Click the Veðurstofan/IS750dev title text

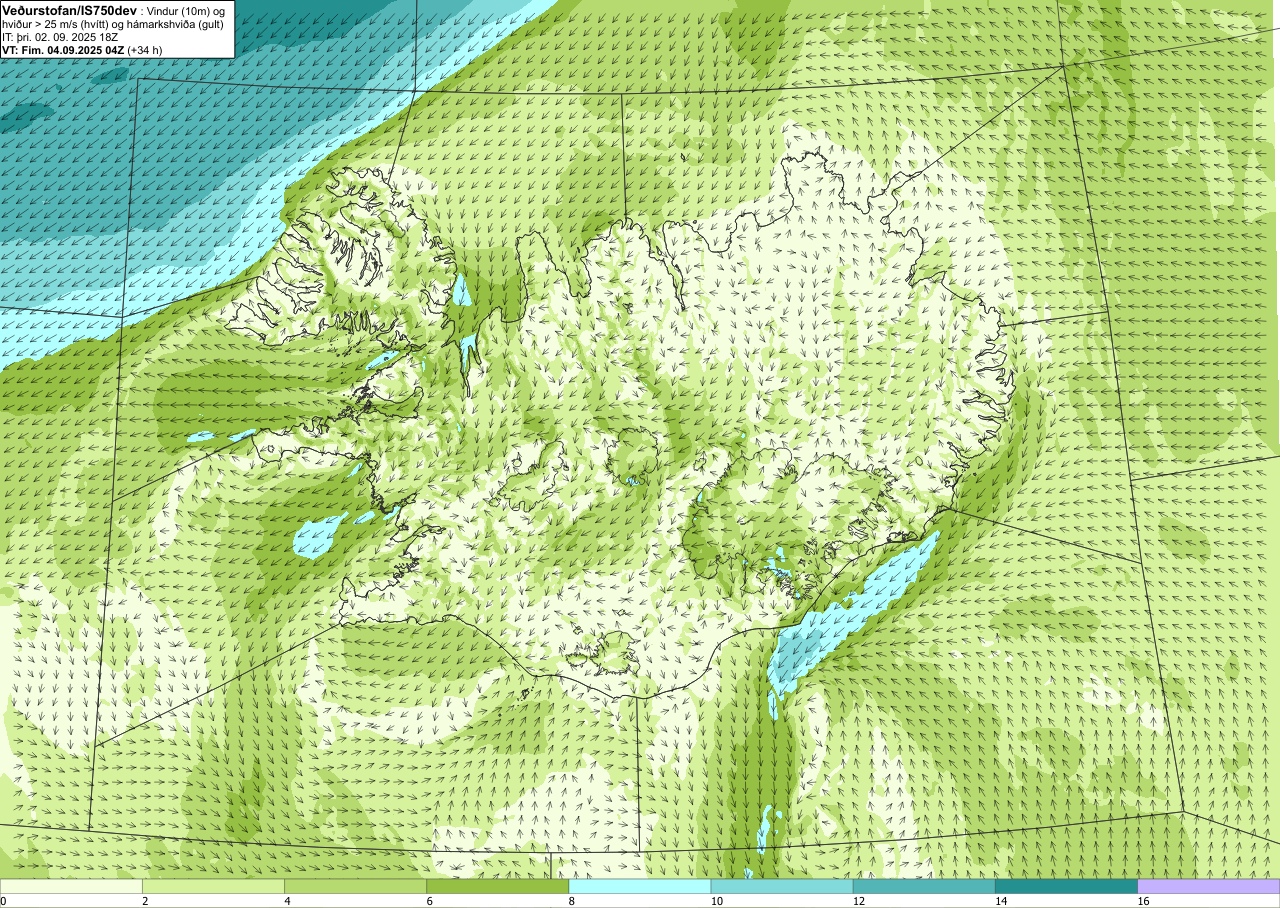[x=69, y=10]
